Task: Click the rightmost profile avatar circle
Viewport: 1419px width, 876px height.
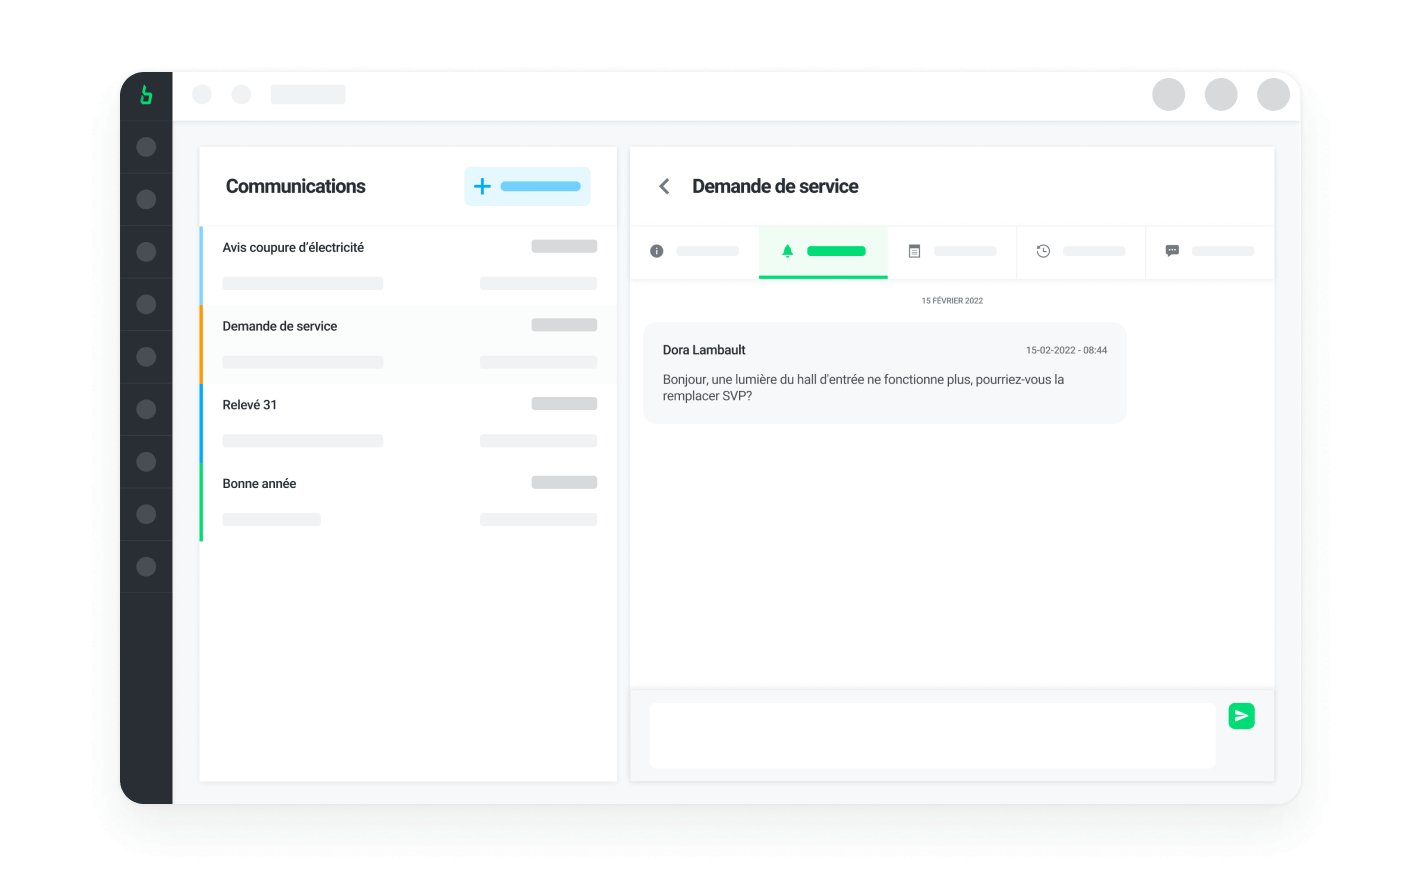Action: click(x=1272, y=94)
